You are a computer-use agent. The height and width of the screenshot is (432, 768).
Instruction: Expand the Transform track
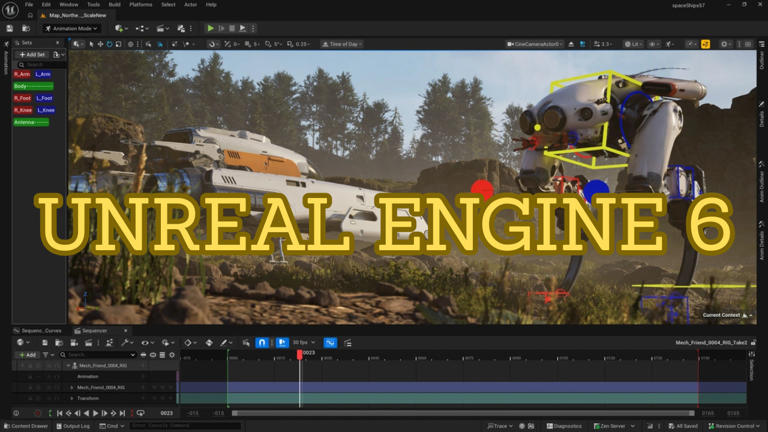pyautogui.click(x=72, y=398)
